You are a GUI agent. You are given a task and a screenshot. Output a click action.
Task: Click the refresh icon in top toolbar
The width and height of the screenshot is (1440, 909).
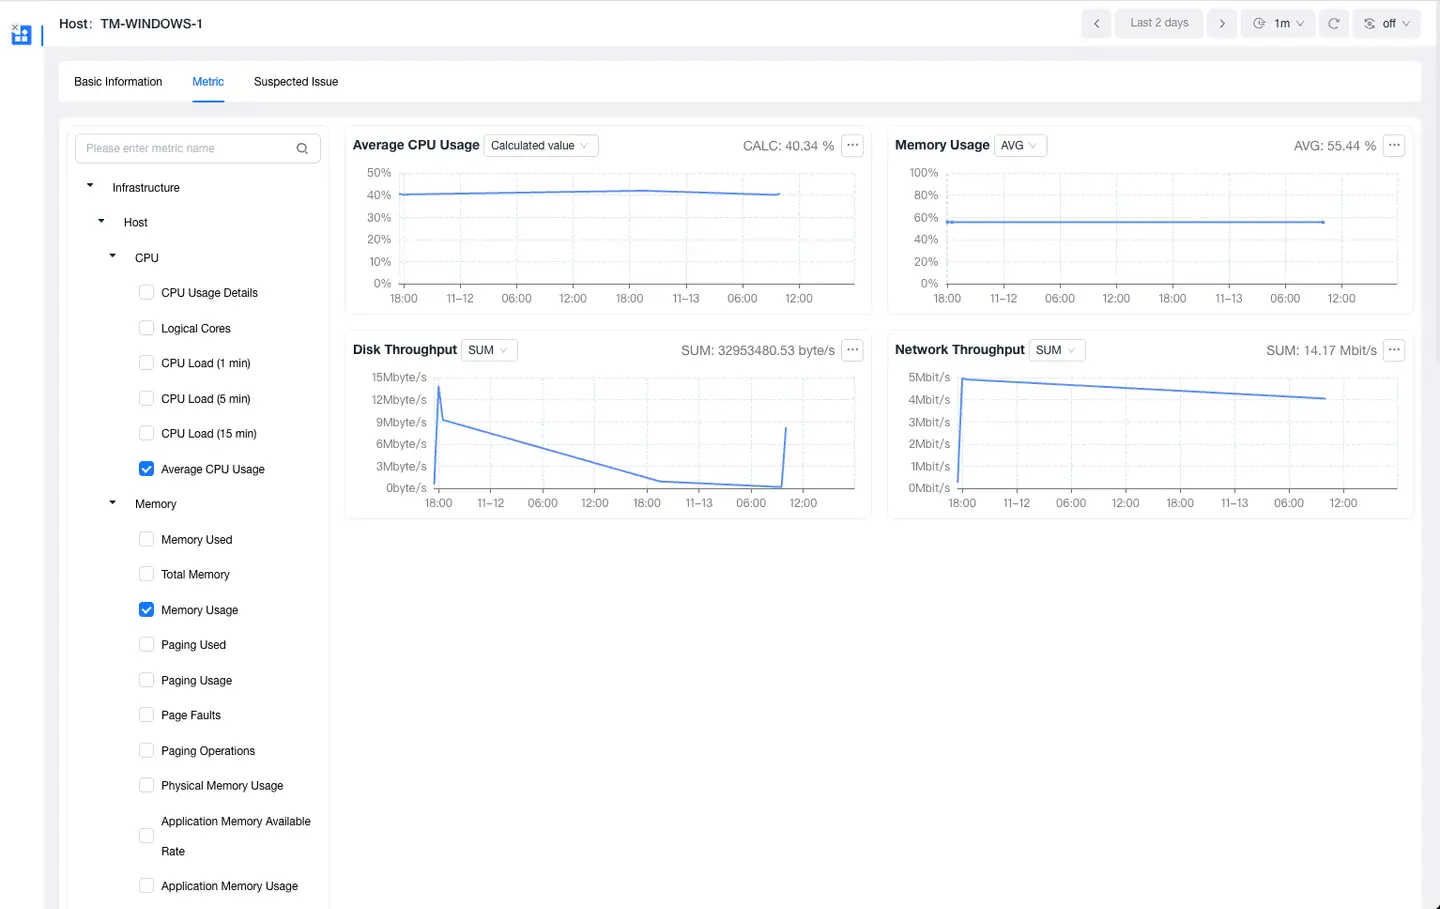tap(1333, 23)
